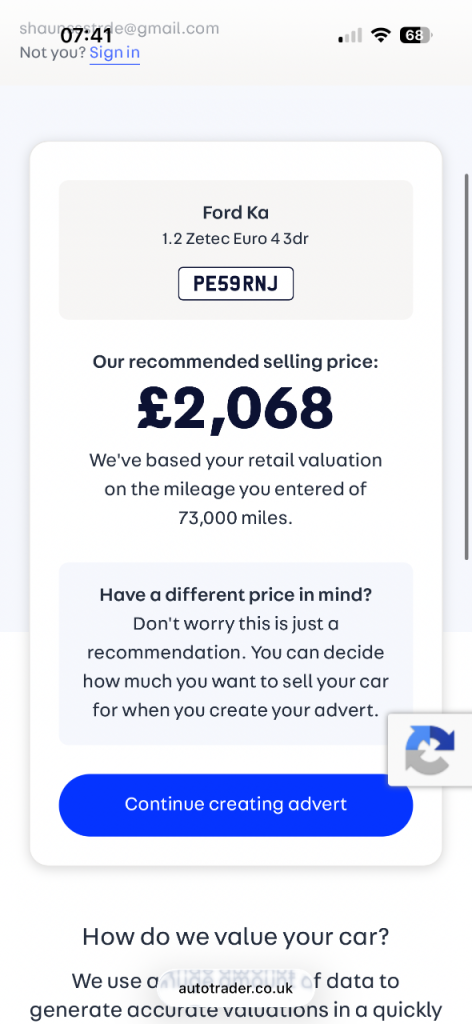Tap the vehicle summary grey panel

236,250
